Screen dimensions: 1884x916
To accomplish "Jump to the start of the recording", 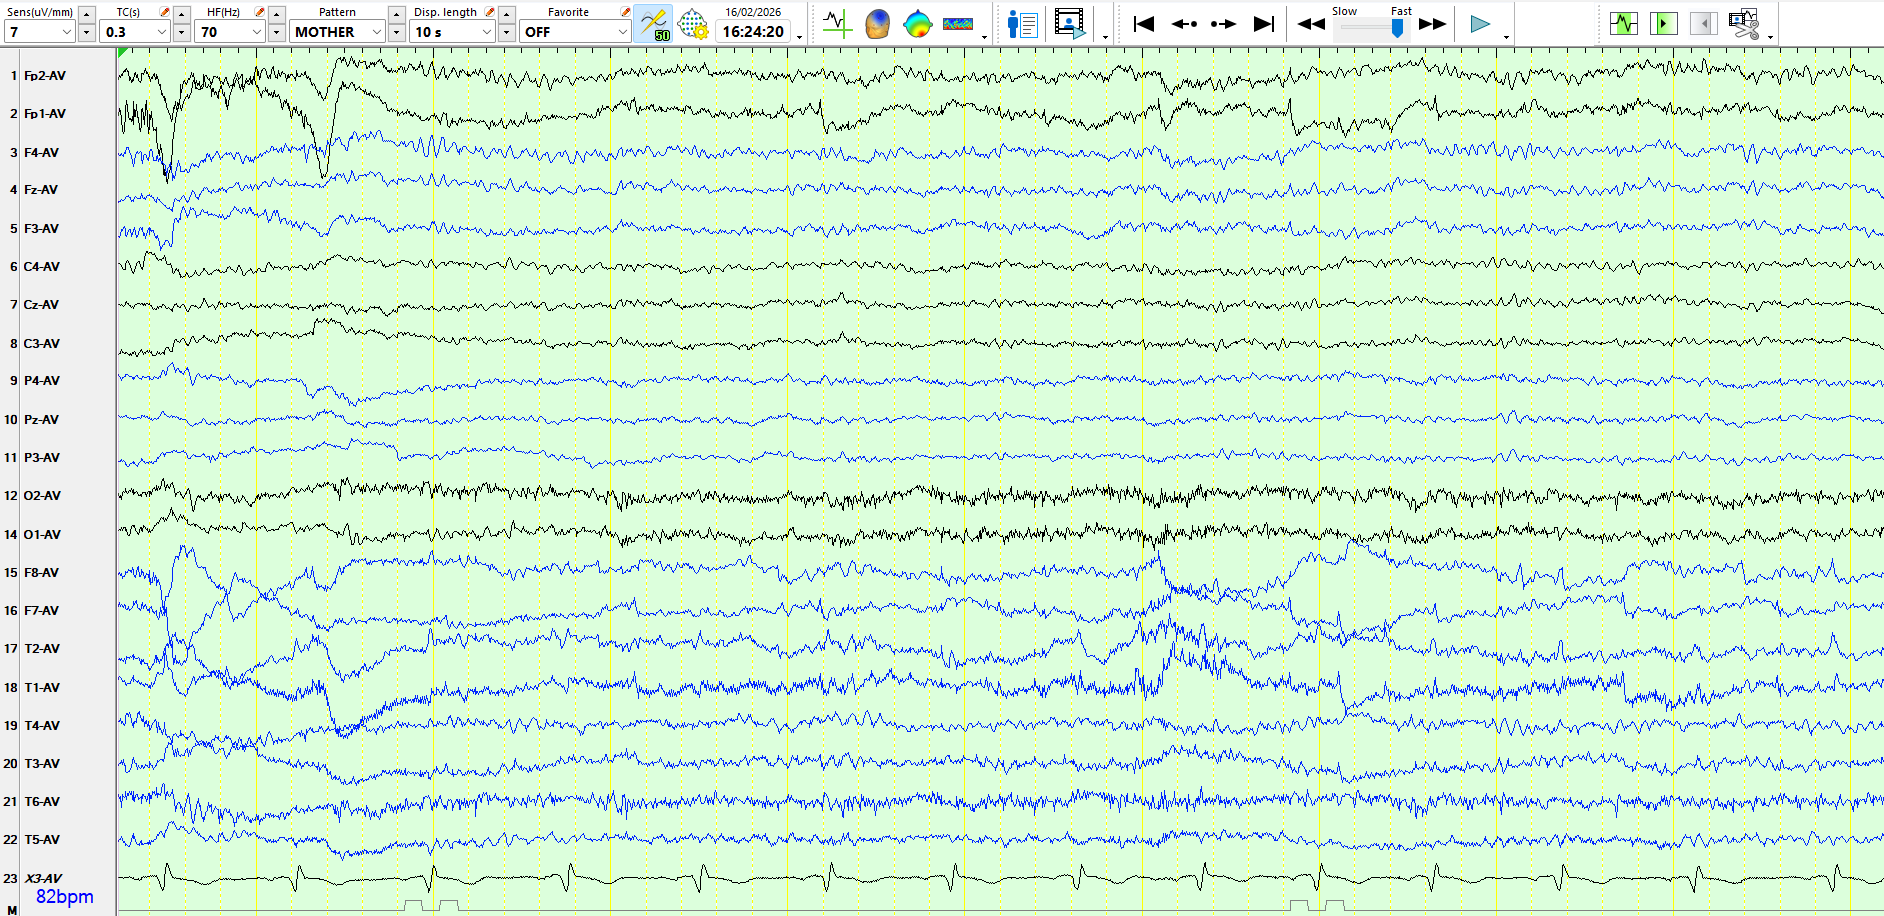I will [x=1144, y=24].
